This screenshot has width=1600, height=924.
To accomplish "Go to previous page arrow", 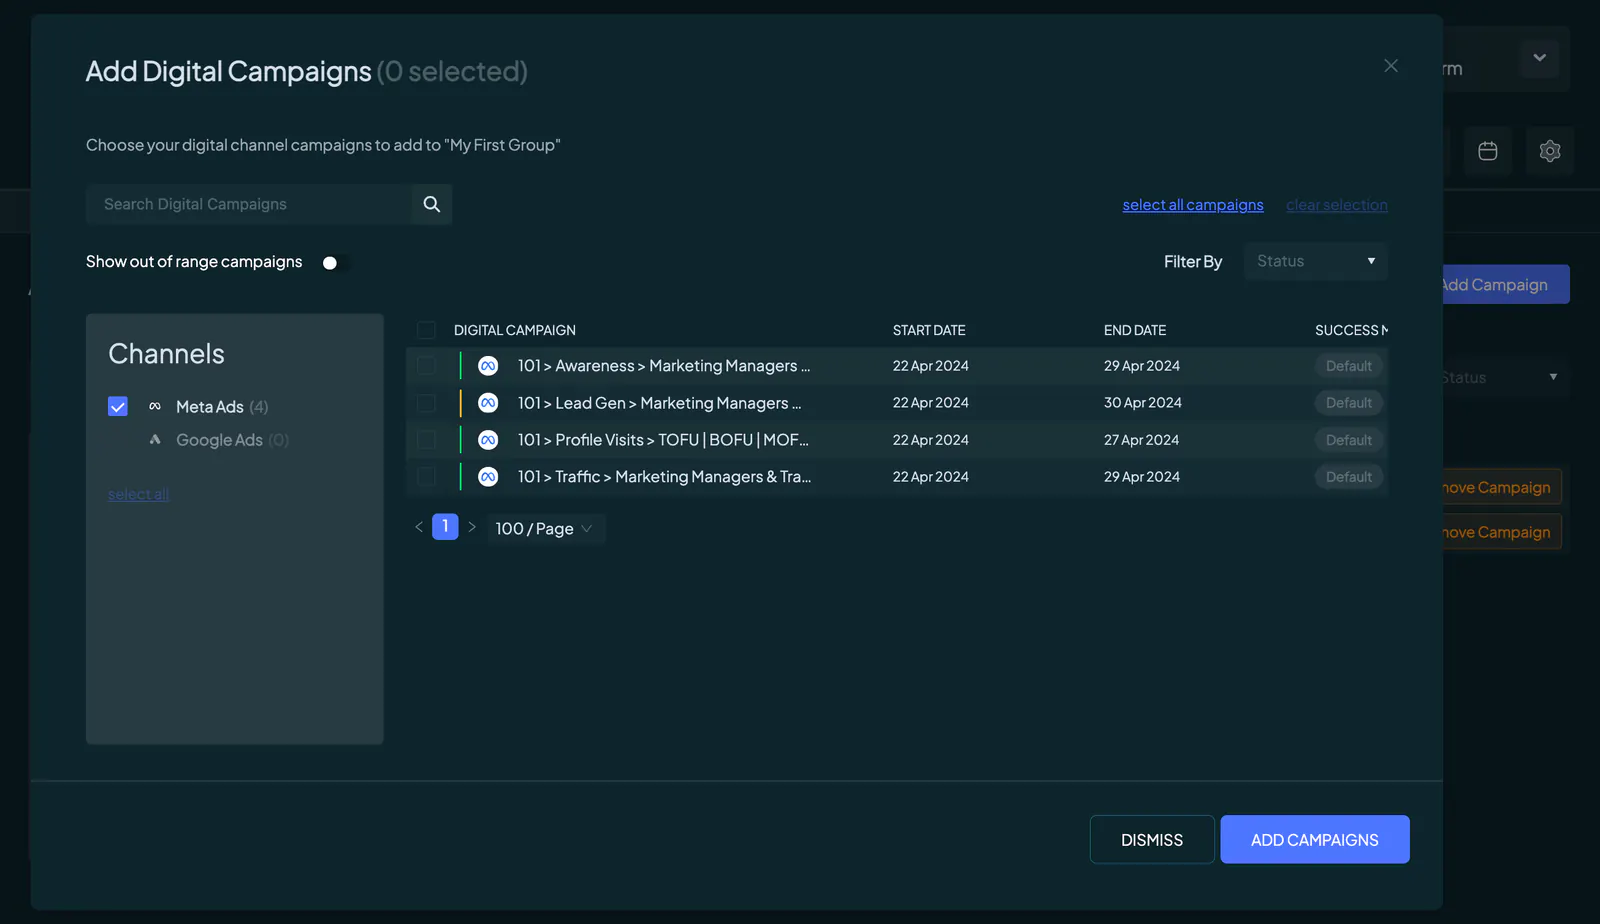I will (x=419, y=527).
